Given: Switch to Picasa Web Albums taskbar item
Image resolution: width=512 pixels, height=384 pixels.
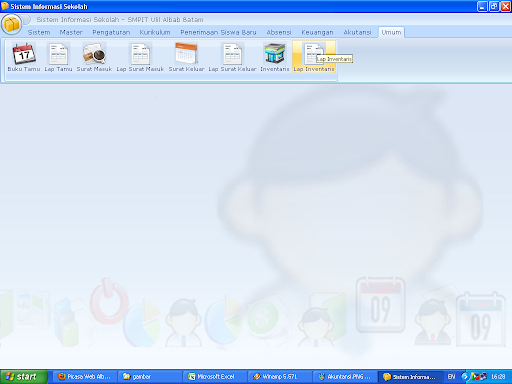Looking at the screenshot, I should (x=85, y=377).
